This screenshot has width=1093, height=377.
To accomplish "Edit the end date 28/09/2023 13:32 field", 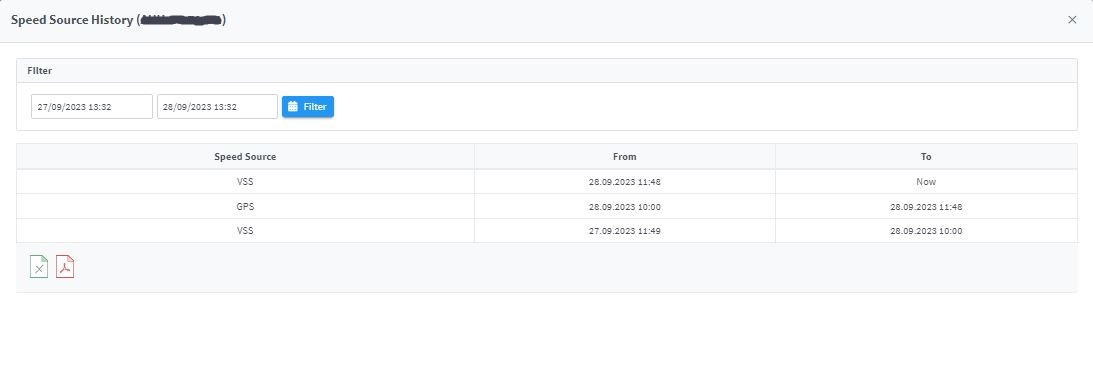I will point(217,107).
